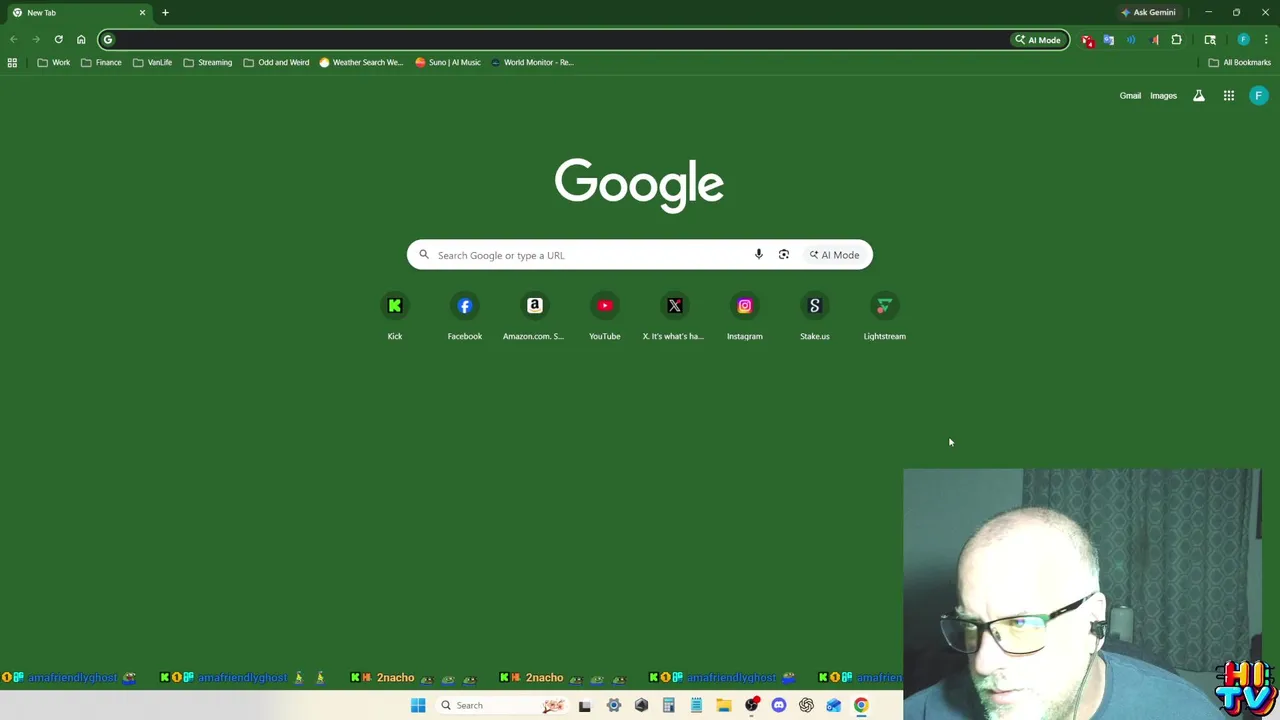Expand the Work bookmarks folder
Image resolution: width=1280 pixels, height=720 pixels.
[x=54, y=62]
